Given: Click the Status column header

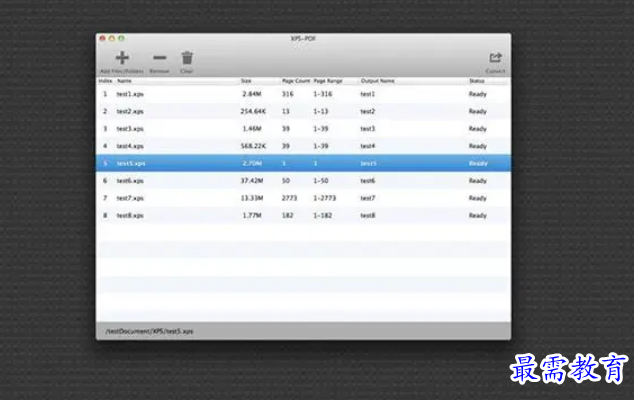Looking at the screenshot, I should pos(477,81).
